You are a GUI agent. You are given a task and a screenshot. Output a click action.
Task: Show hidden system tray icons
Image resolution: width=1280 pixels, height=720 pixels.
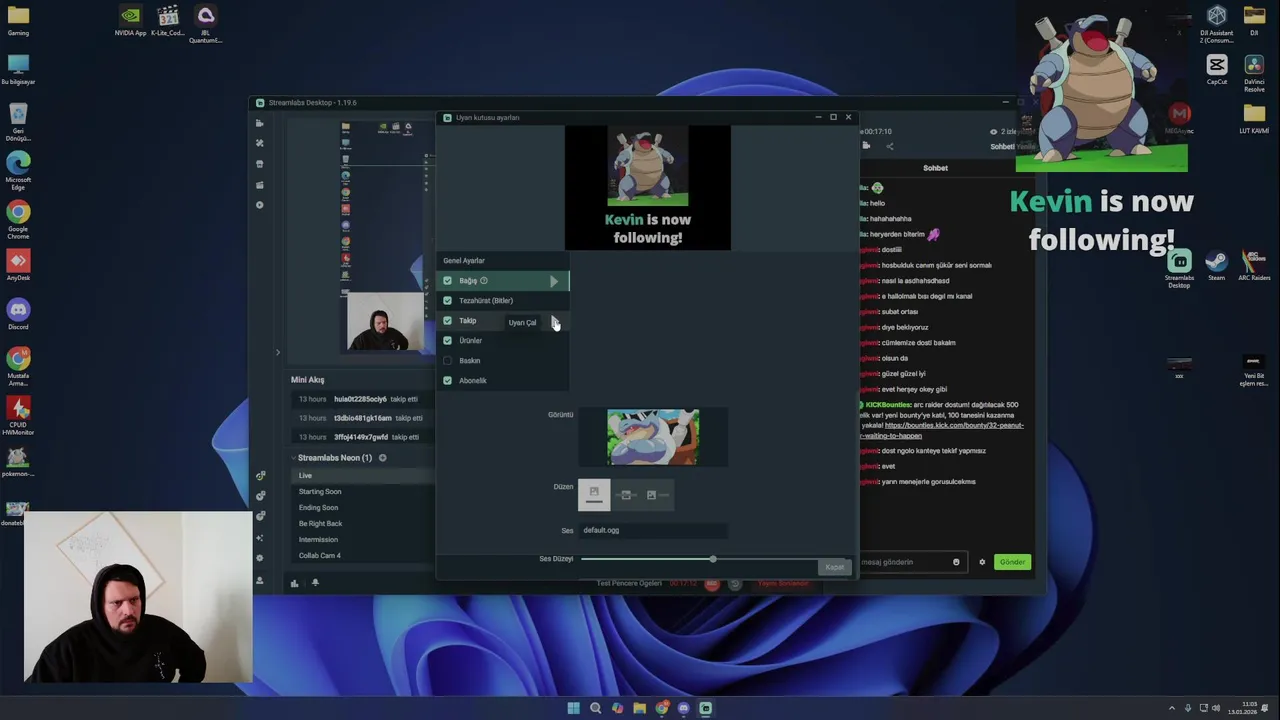(1172, 708)
